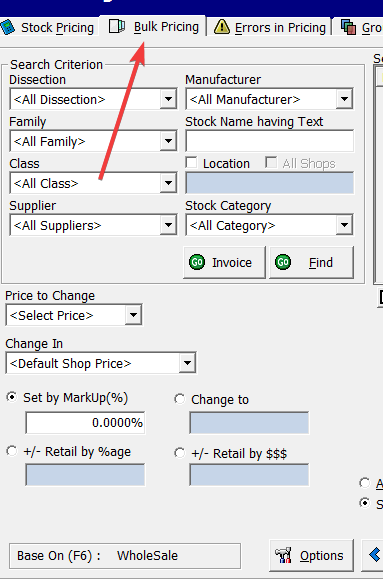Click the Set by MarkUp percentage field
The image size is (383, 580).
[x=85, y=422]
